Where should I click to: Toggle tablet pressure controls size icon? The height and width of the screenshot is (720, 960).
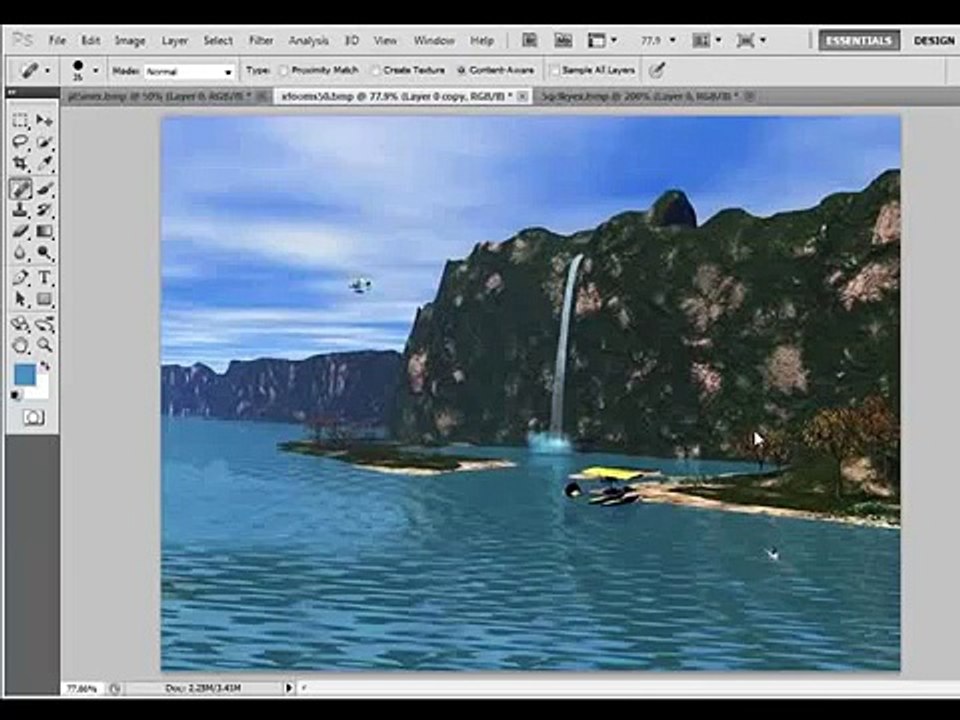point(656,70)
